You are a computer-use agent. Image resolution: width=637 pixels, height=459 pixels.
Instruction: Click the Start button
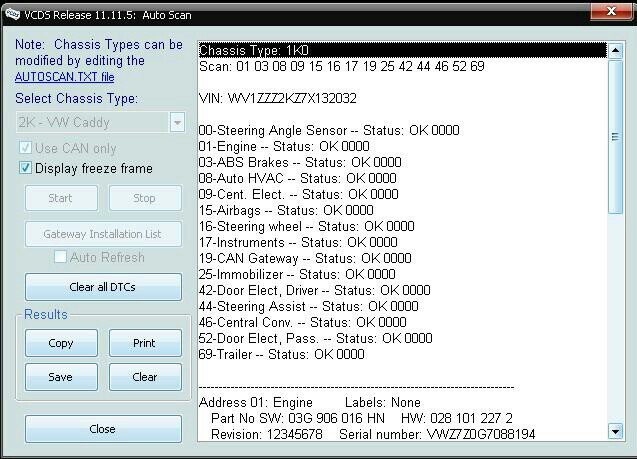point(61,198)
